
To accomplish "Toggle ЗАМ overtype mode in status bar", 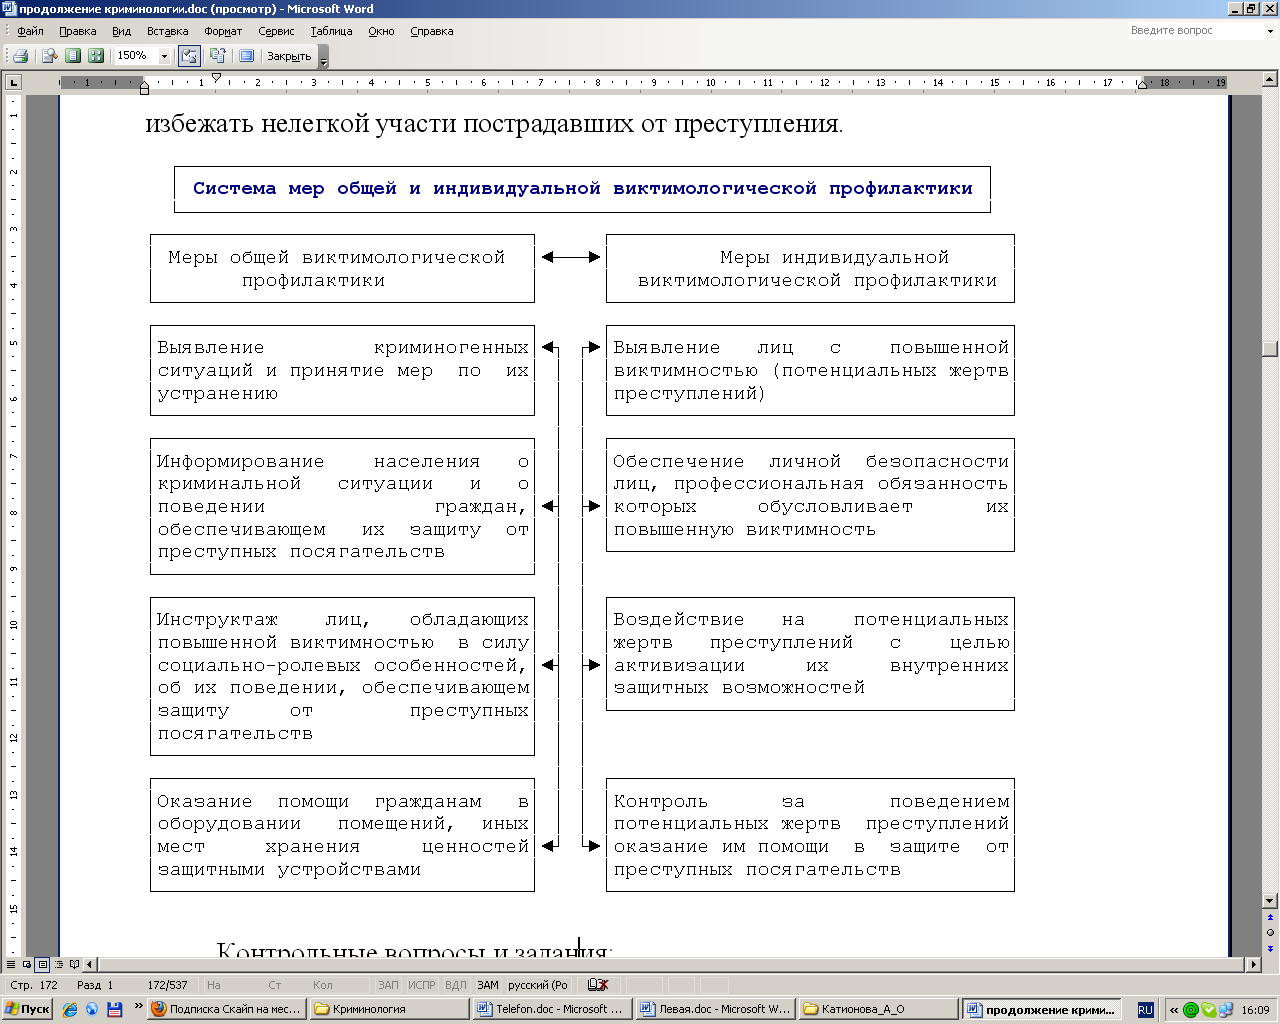I will (487, 985).
